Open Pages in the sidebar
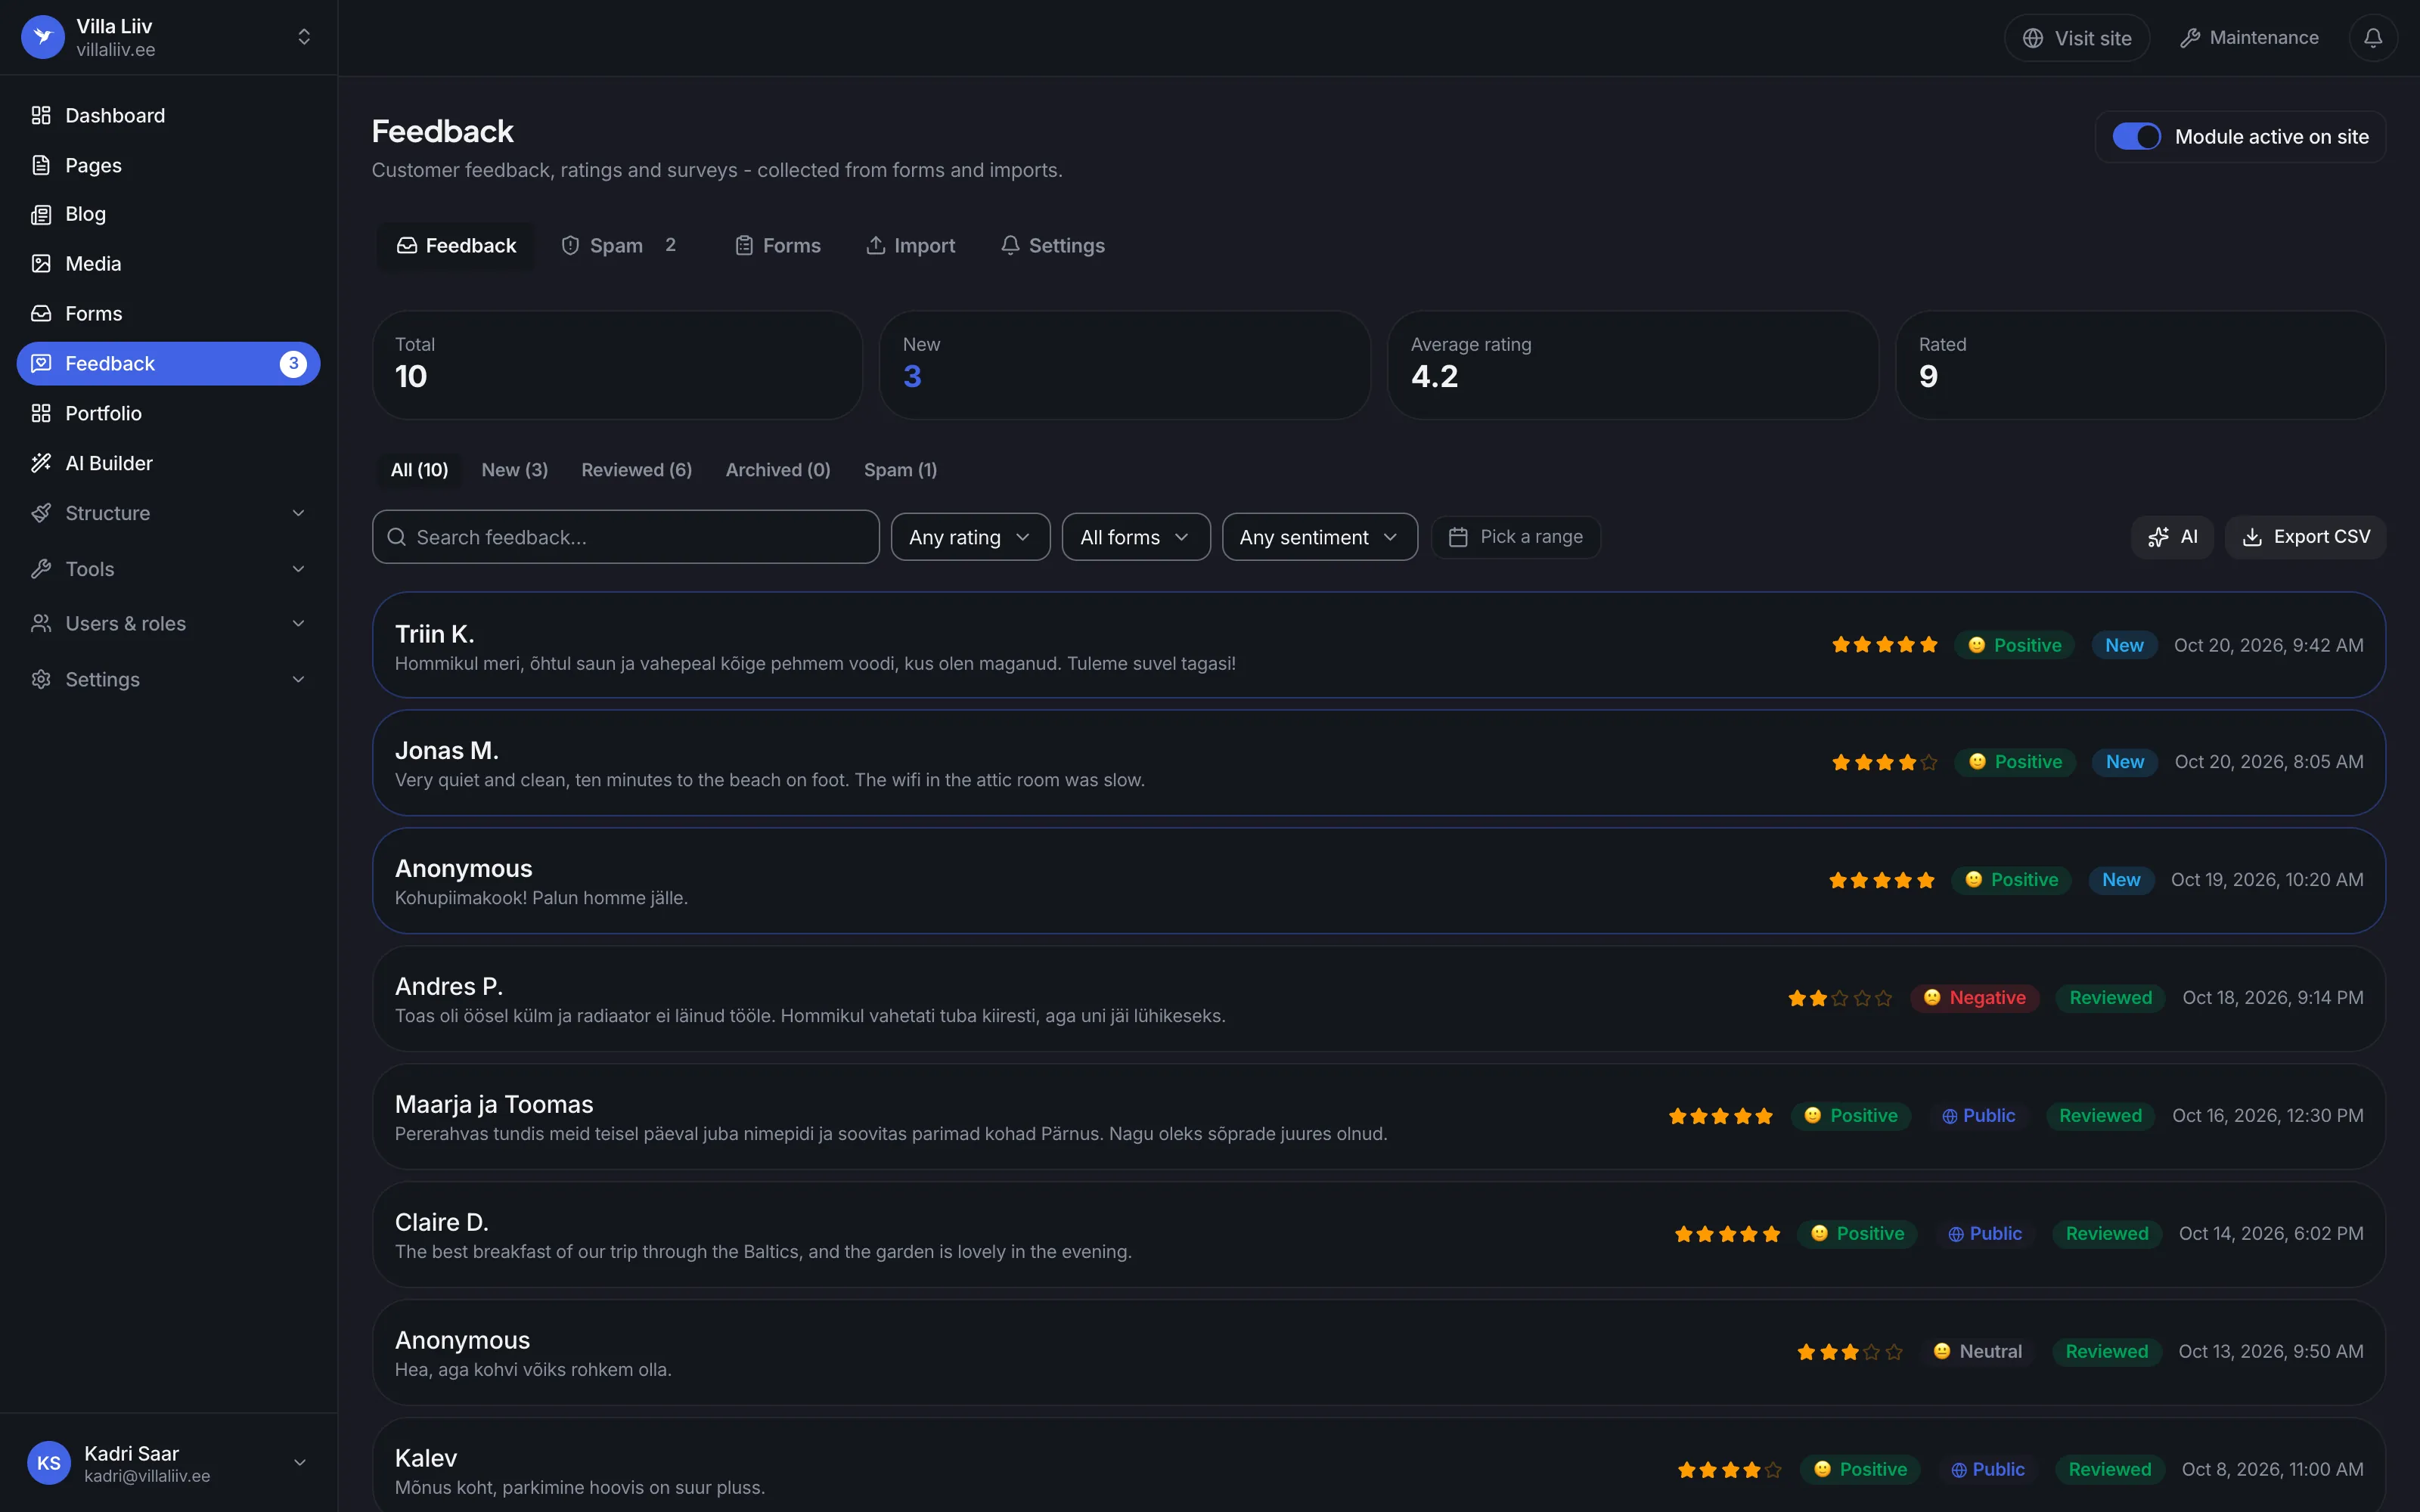Image resolution: width=2420 pixels, height=1512 pixels. pos(168,165)
